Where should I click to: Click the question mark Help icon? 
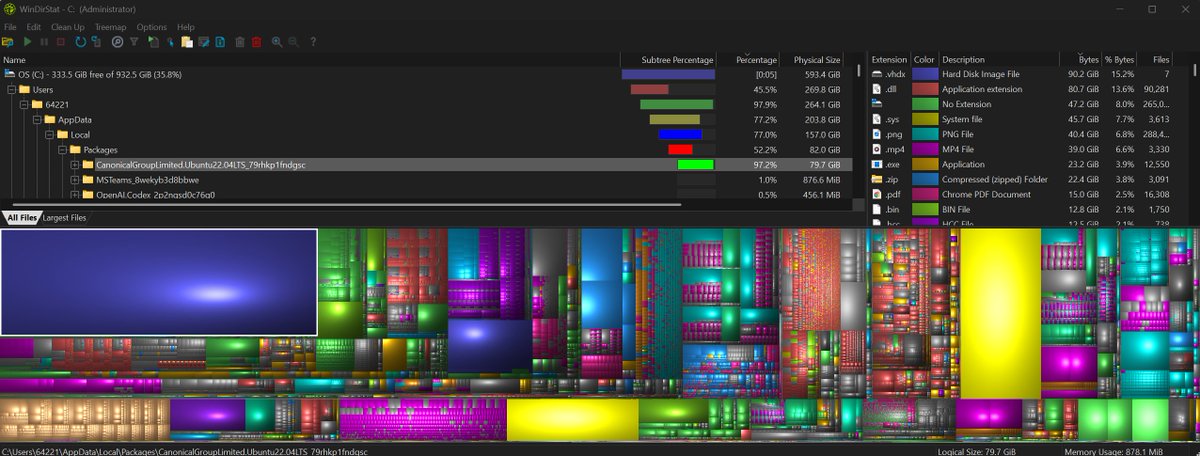point(313,42)
